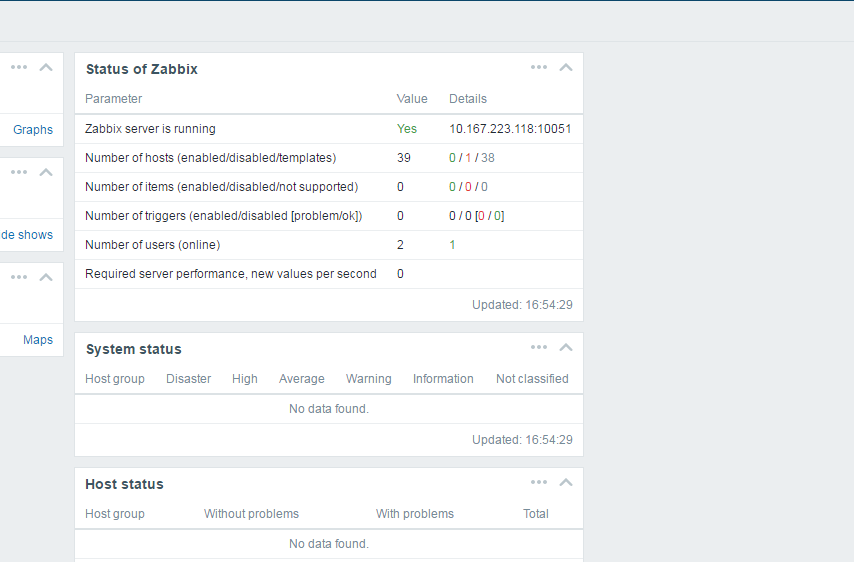Viewport: 854px width, 562px height.
Task: Click the Average severity column header
Action: (x=302, y=379)
